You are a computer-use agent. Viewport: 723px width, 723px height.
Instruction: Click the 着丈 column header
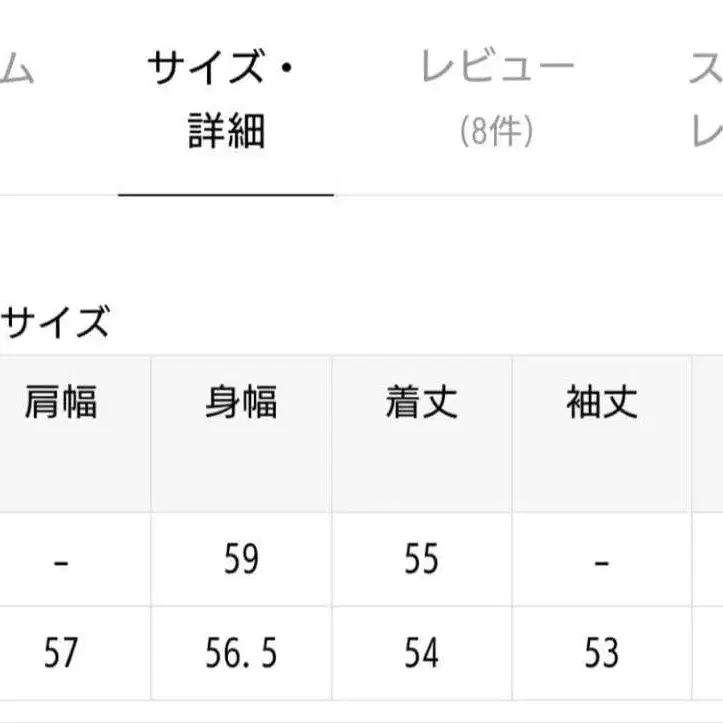coord(421,403)
